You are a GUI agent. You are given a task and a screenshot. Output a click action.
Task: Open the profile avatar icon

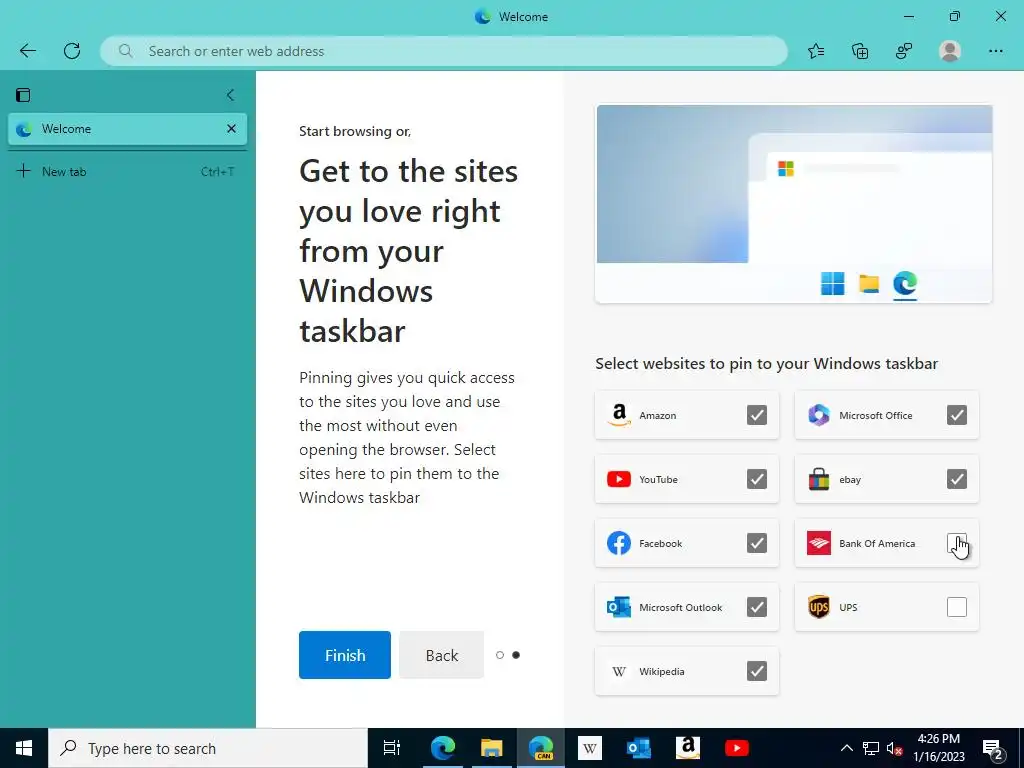950,51
